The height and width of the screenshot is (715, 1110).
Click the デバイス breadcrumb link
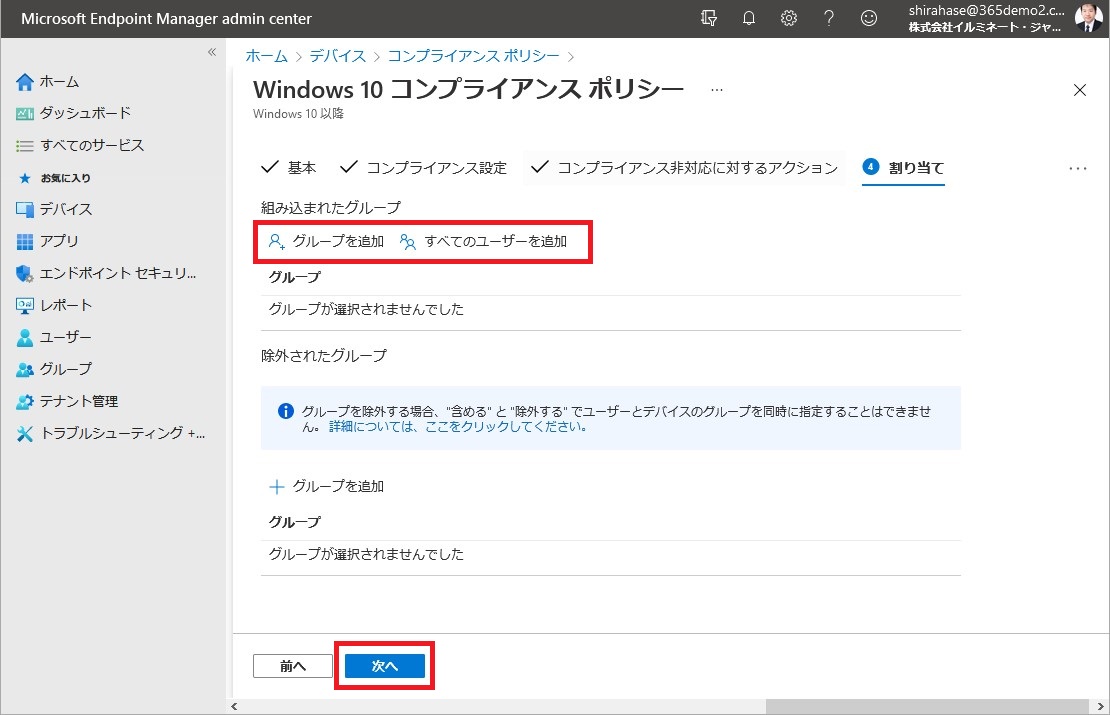[338, 56]
